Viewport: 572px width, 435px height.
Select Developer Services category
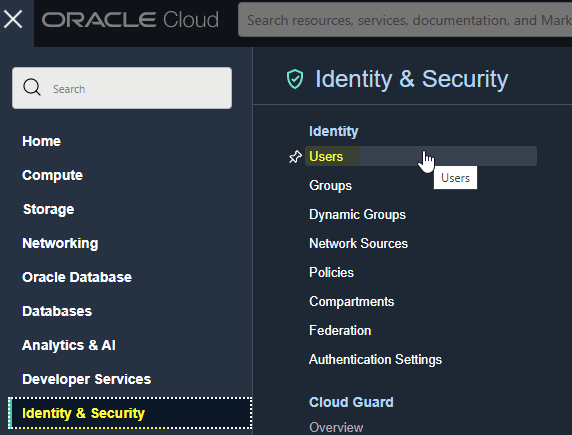coord(86,379)
